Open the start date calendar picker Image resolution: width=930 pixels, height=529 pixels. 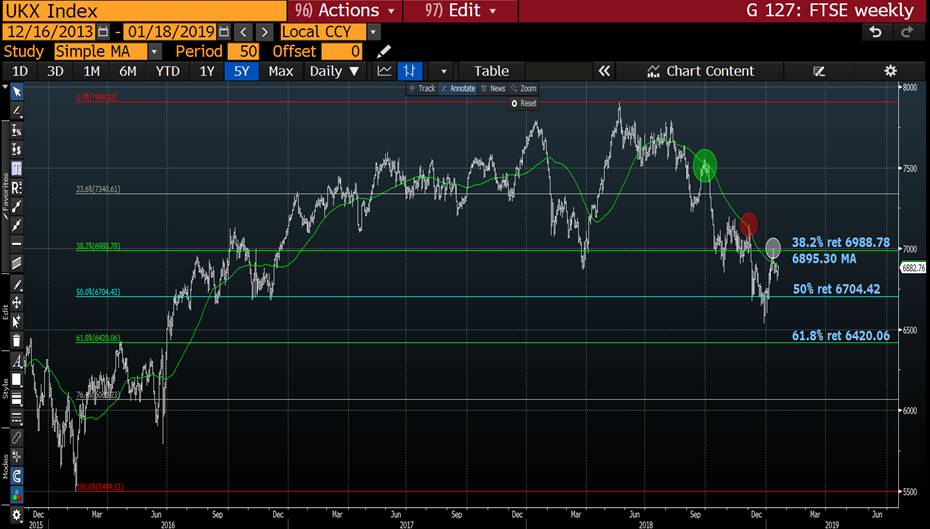pyautogui.click(x=103, y=31)
